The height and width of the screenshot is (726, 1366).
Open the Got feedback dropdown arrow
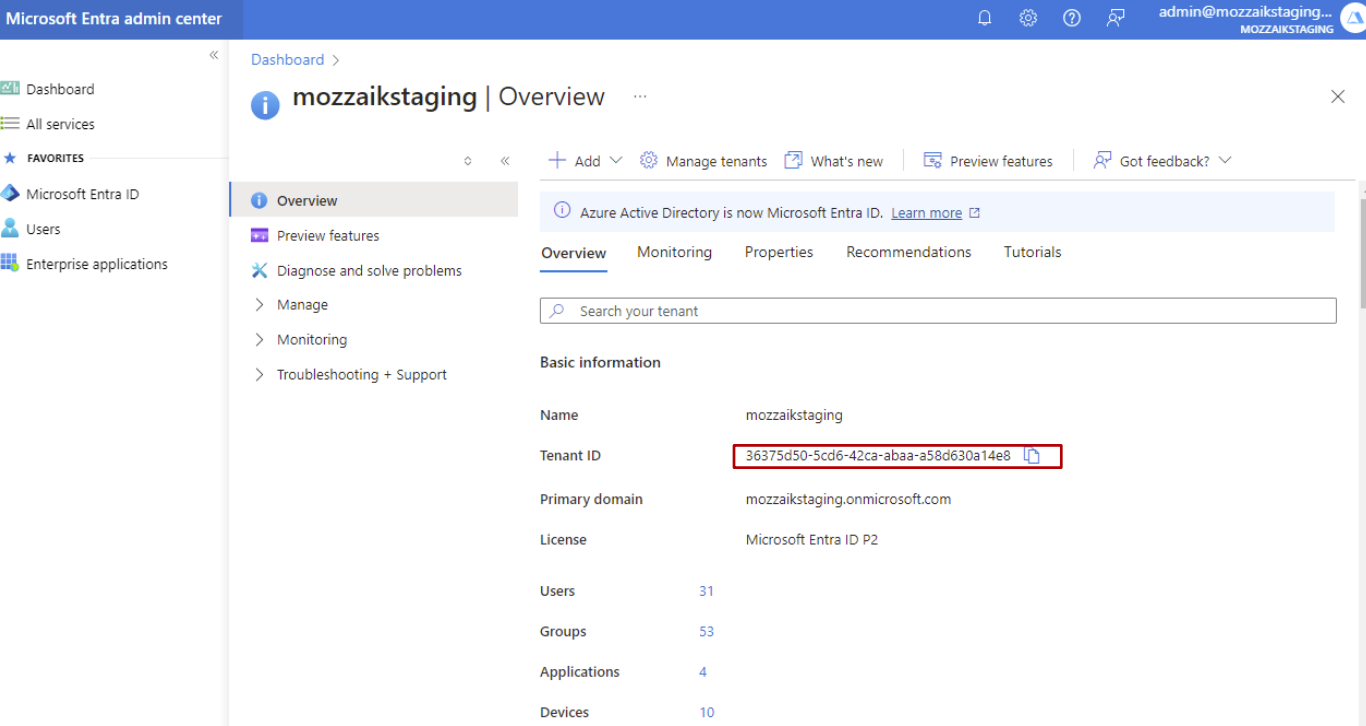1225,160
